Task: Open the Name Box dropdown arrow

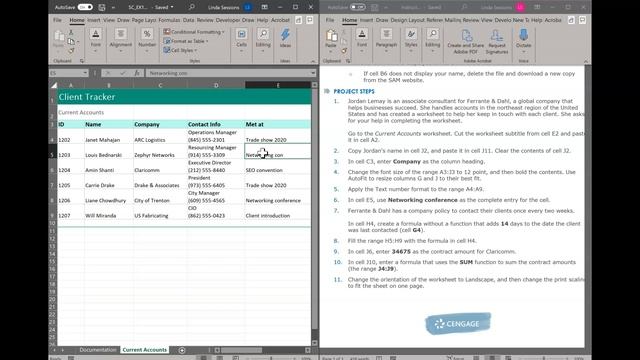Action: [x=85, y=73]
